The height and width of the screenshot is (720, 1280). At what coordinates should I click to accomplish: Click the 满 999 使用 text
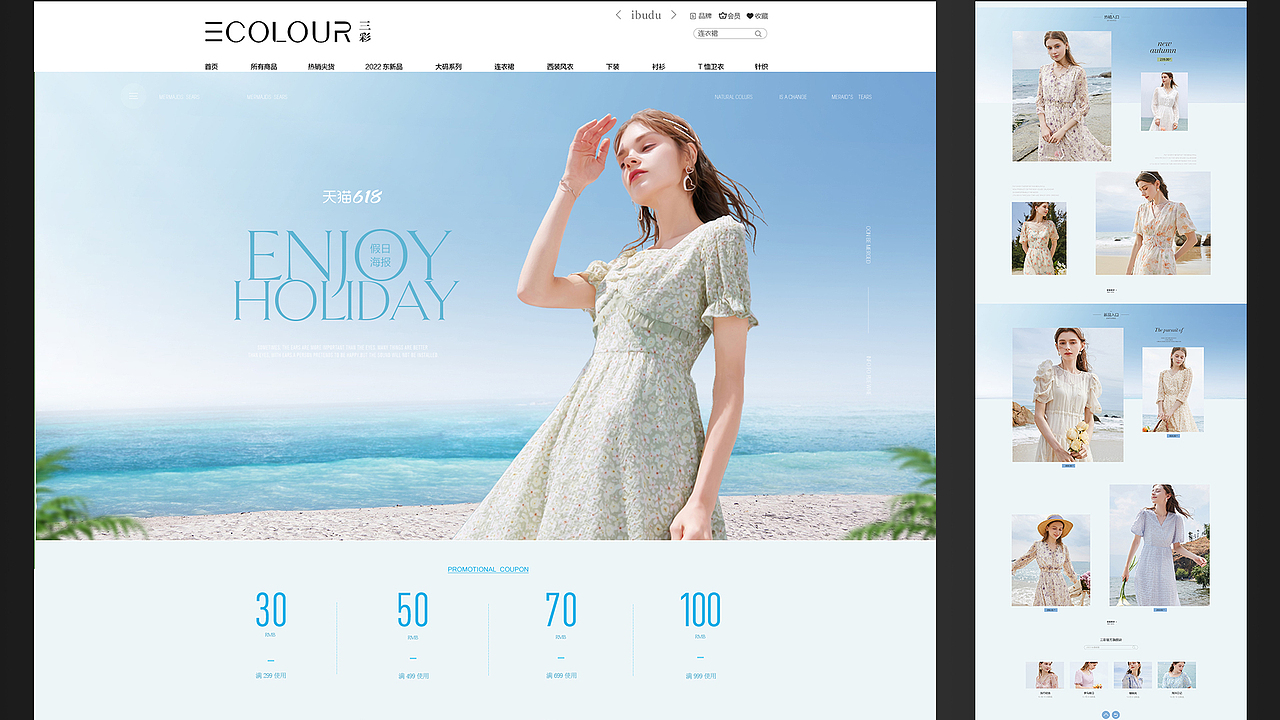[x=701, y=676]
